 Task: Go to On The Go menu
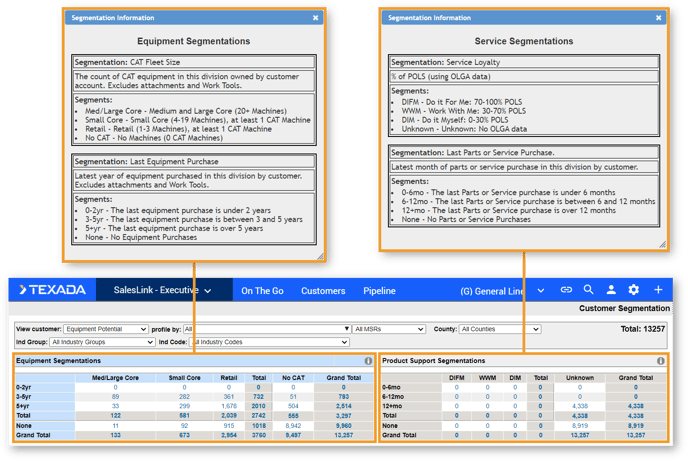[x=262, y=291]
